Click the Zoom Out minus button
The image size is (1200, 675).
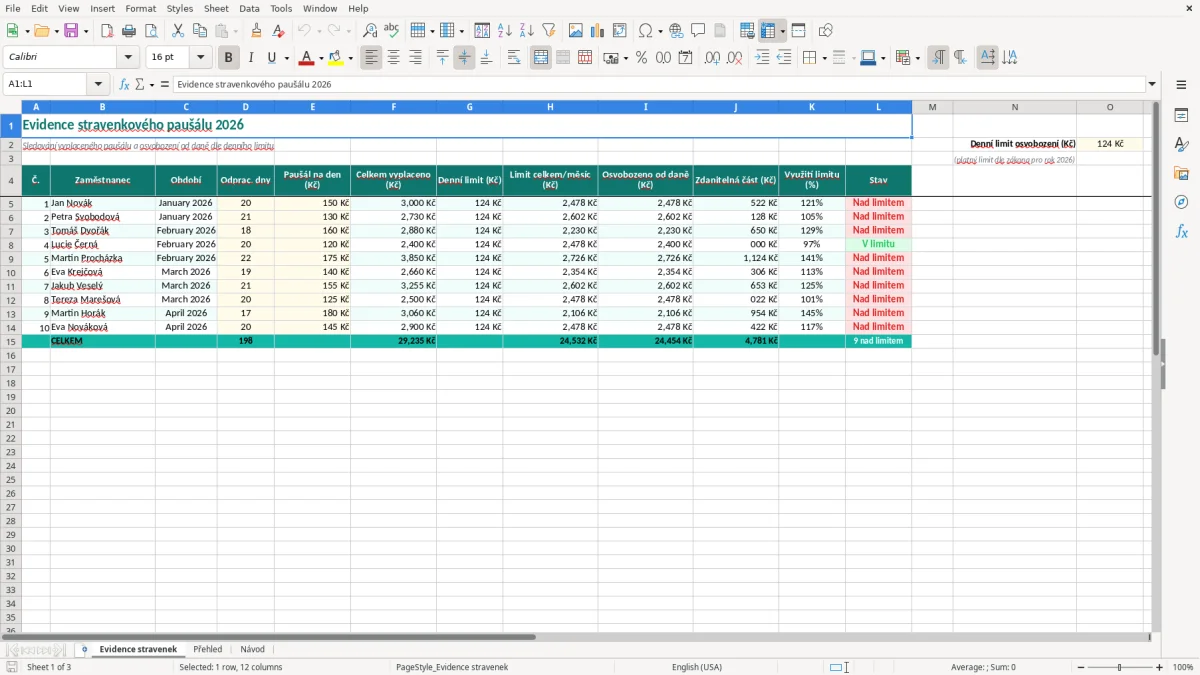coord(1081,667)
